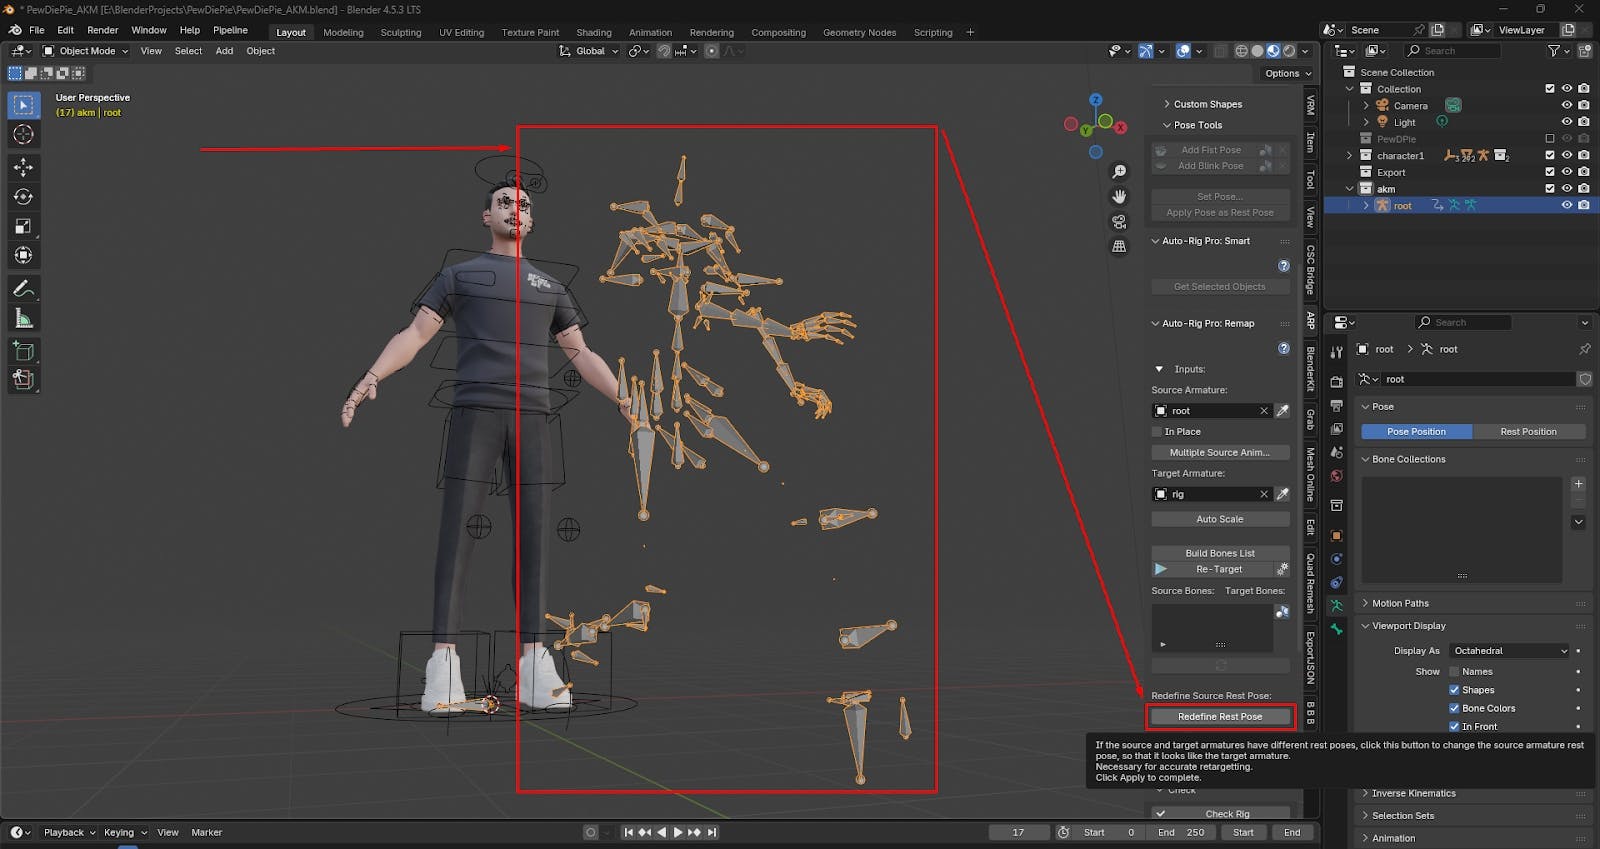This screenshot has height=849, width=1600.
Task: Click the Redefine Rest Pose button
Action: point(1220,717)
